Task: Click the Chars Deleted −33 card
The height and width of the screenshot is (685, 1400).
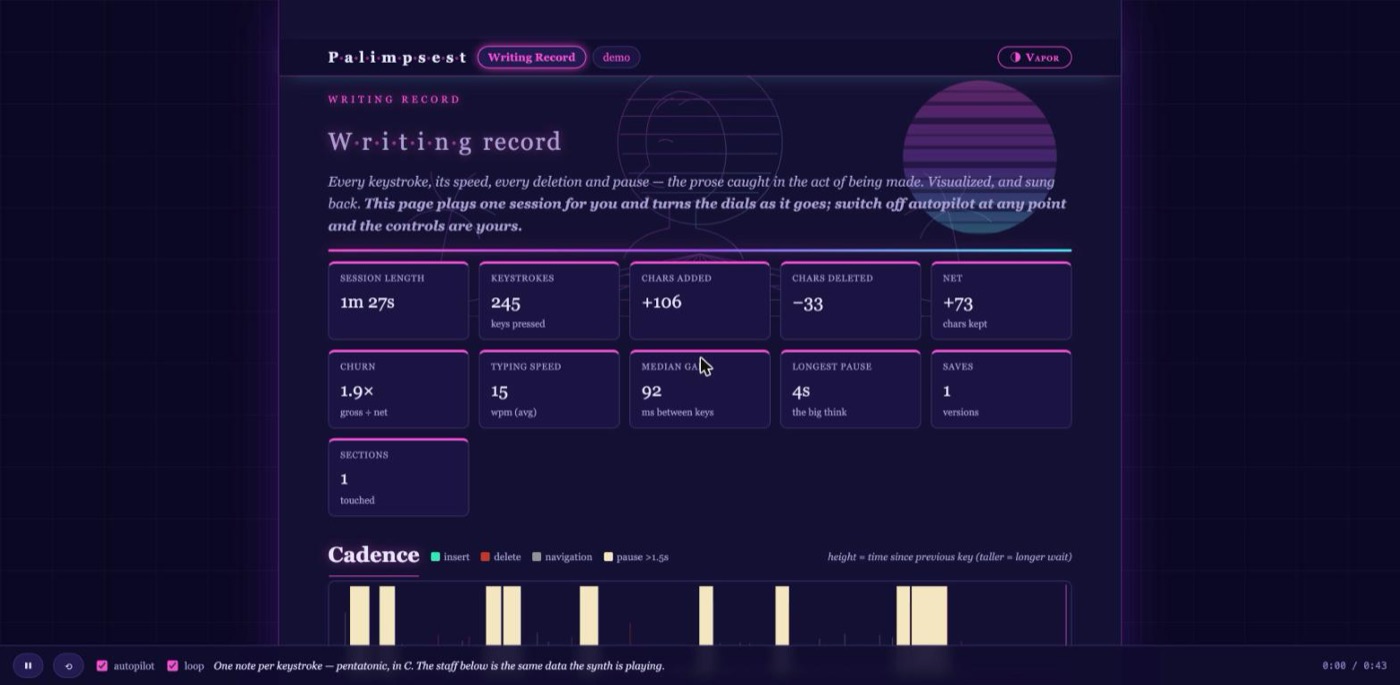Action: pyautogui.click(x=850, y=301)
